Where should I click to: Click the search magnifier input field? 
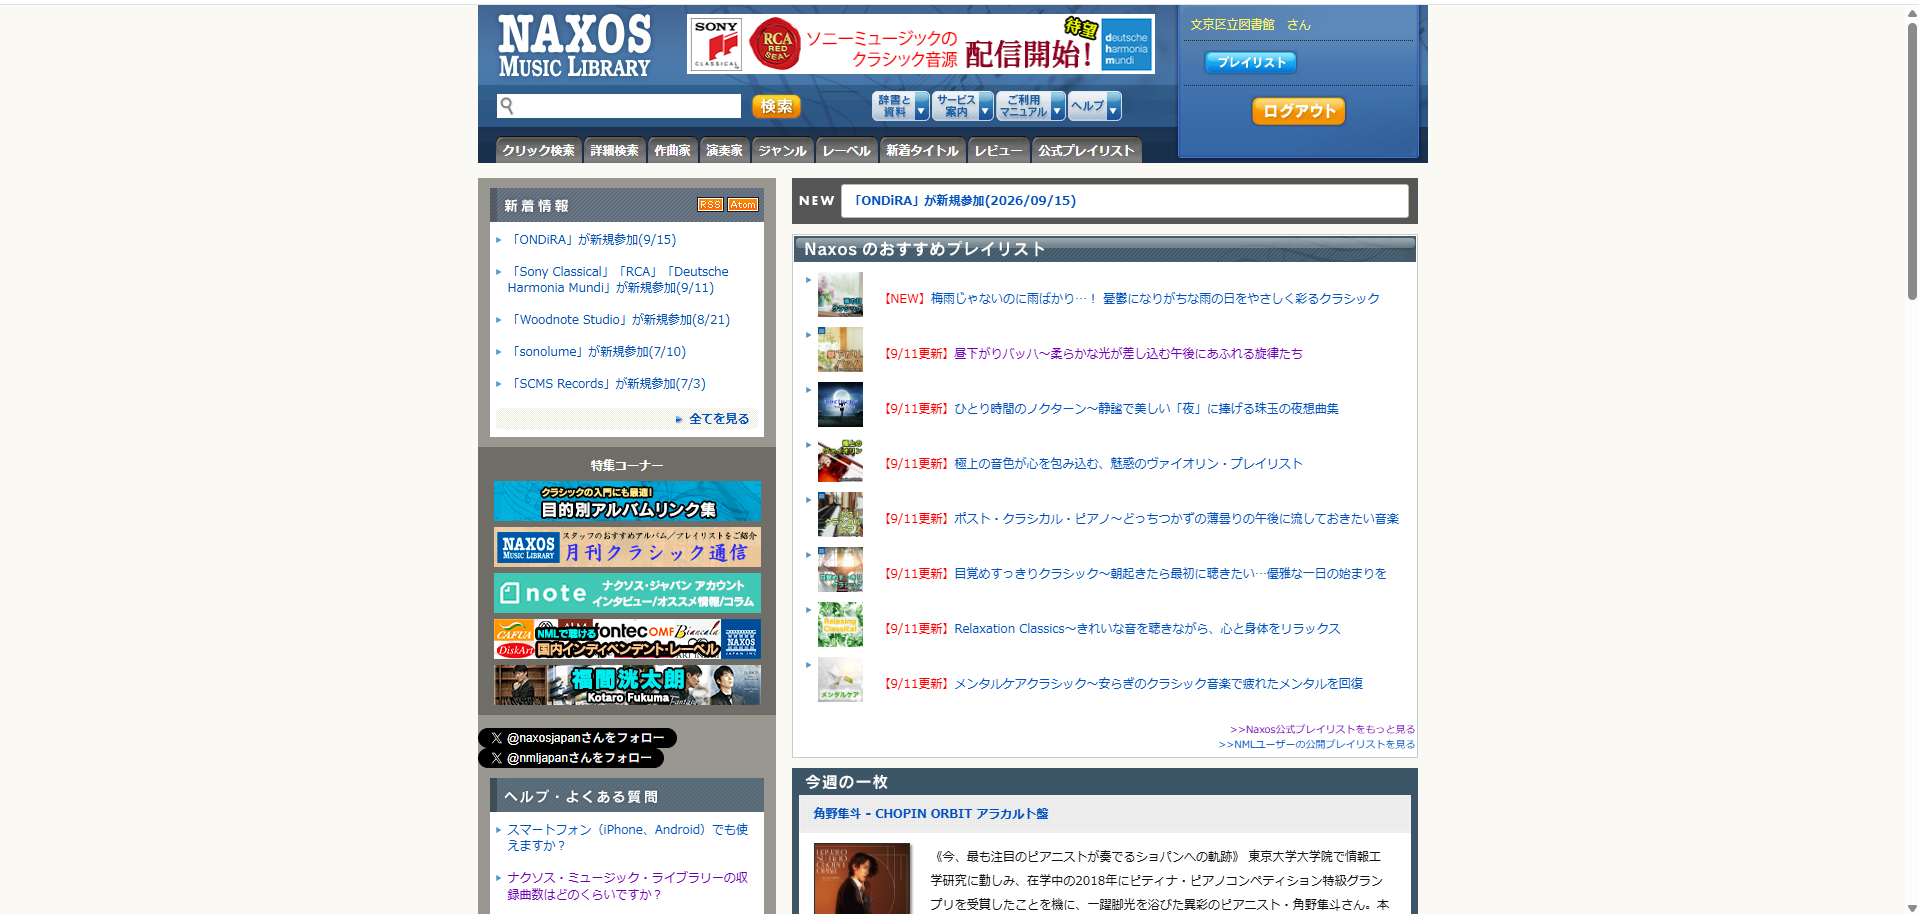coord(619,106)
